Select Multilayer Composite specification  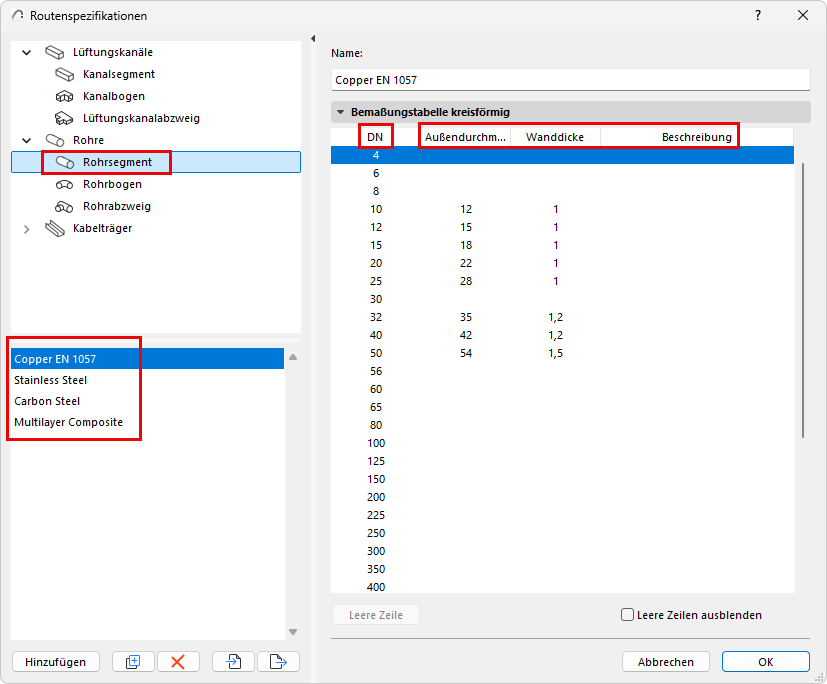click(148, 422)
